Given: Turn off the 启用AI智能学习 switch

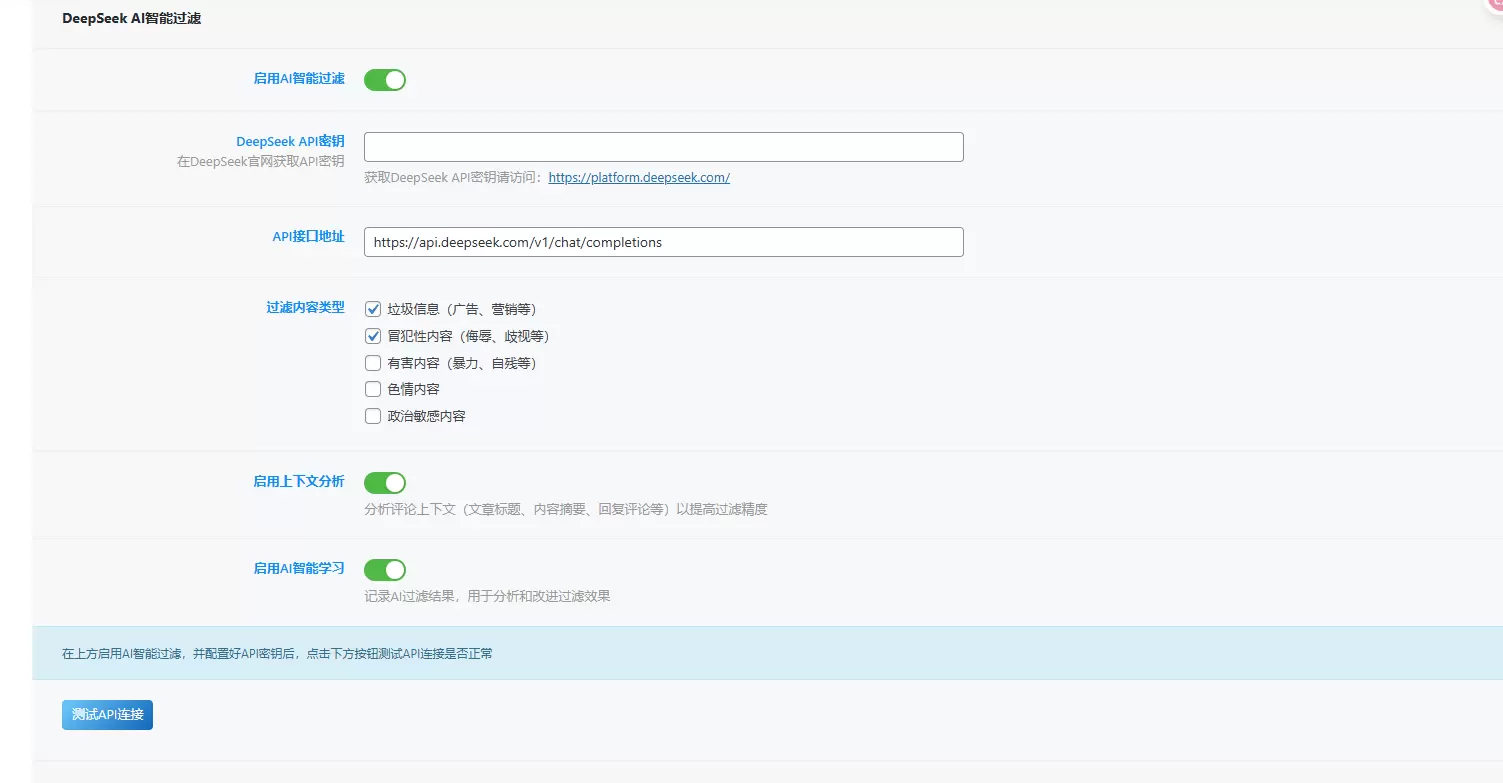Looking at the screenshot, I should point(385,570).
